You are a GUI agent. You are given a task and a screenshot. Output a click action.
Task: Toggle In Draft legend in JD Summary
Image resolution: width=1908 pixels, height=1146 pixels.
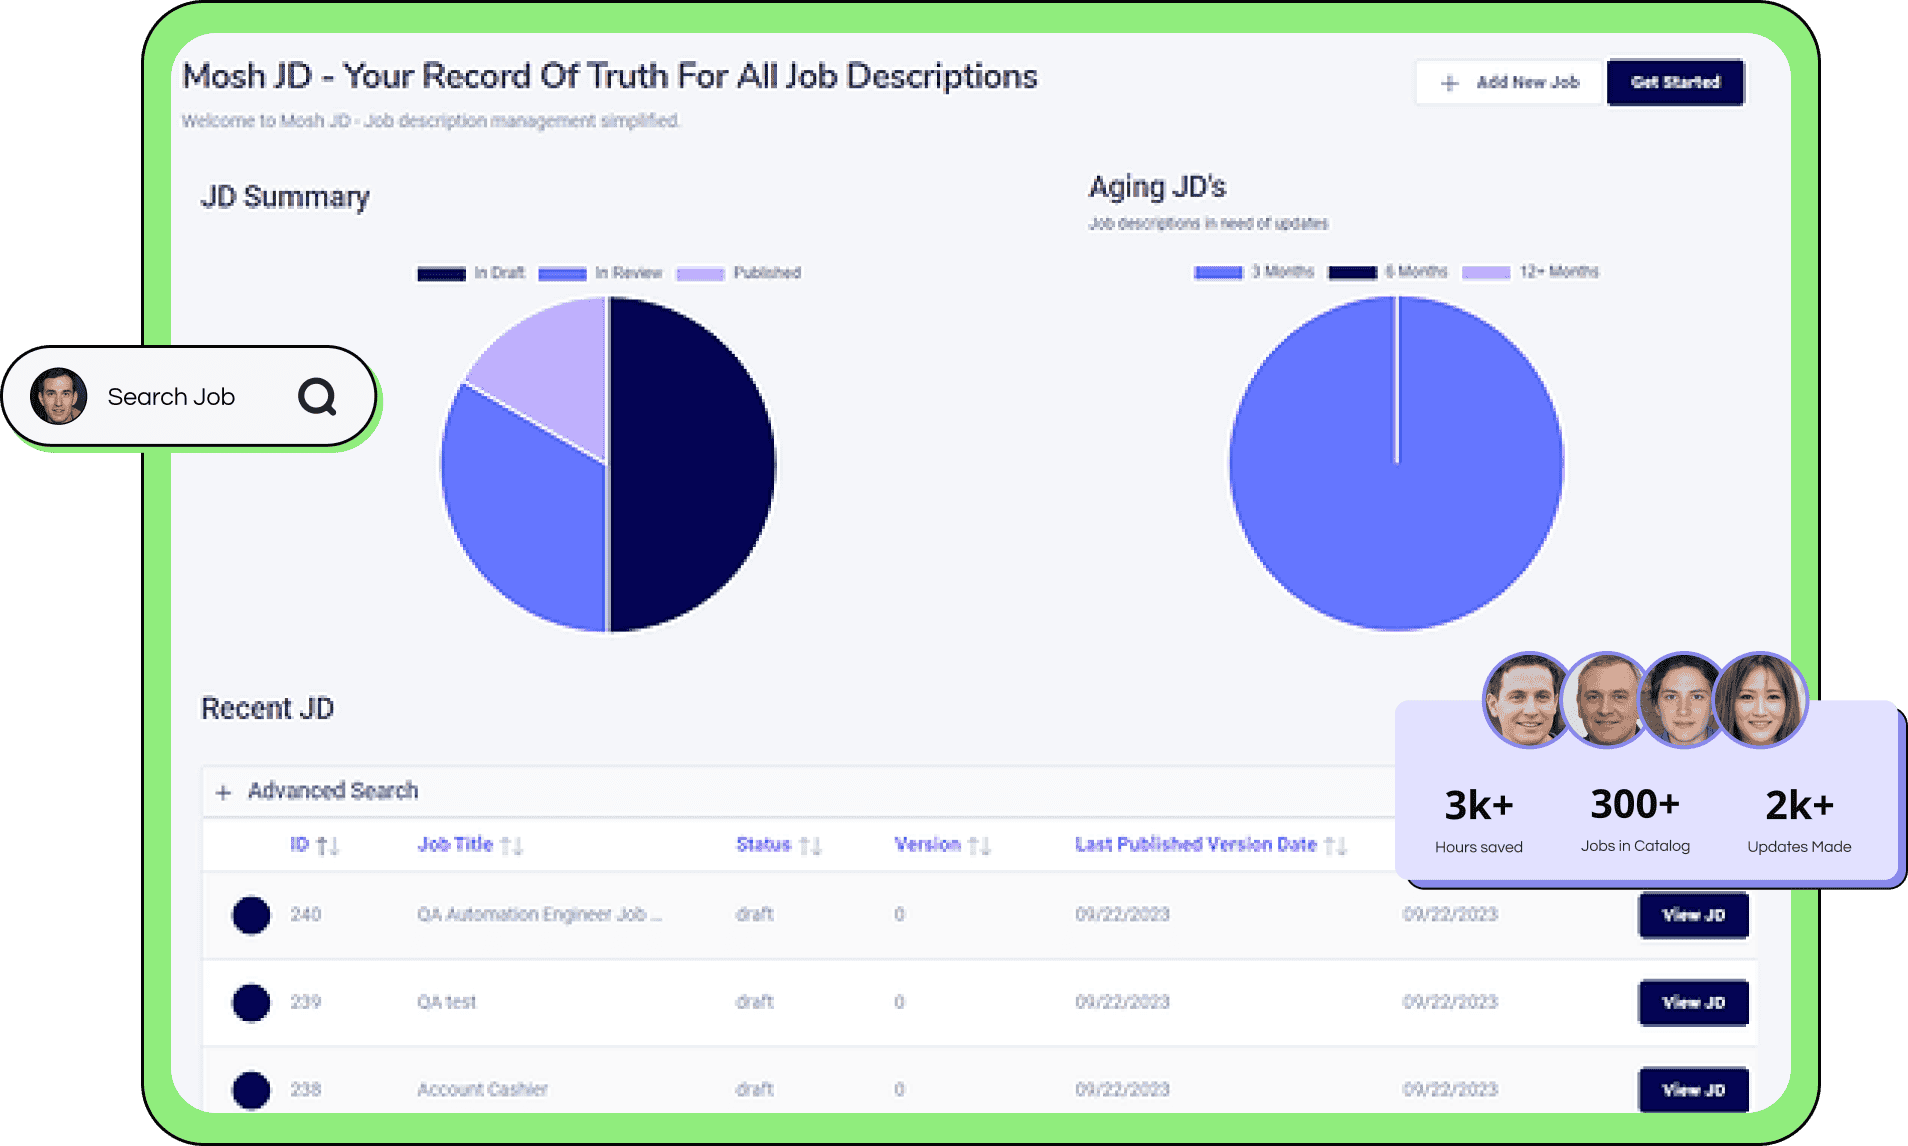pyautogui.click(x=470, y=273)
